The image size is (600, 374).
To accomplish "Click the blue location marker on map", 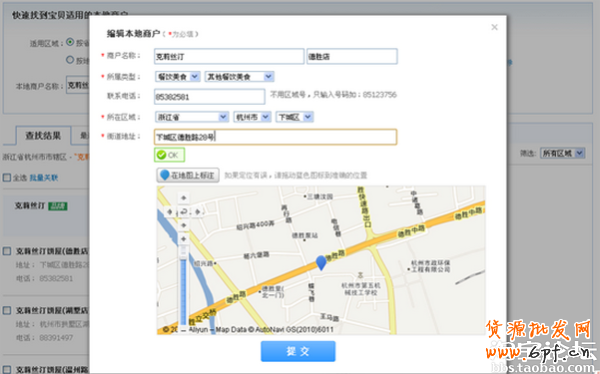I will [x=321, y=263].
